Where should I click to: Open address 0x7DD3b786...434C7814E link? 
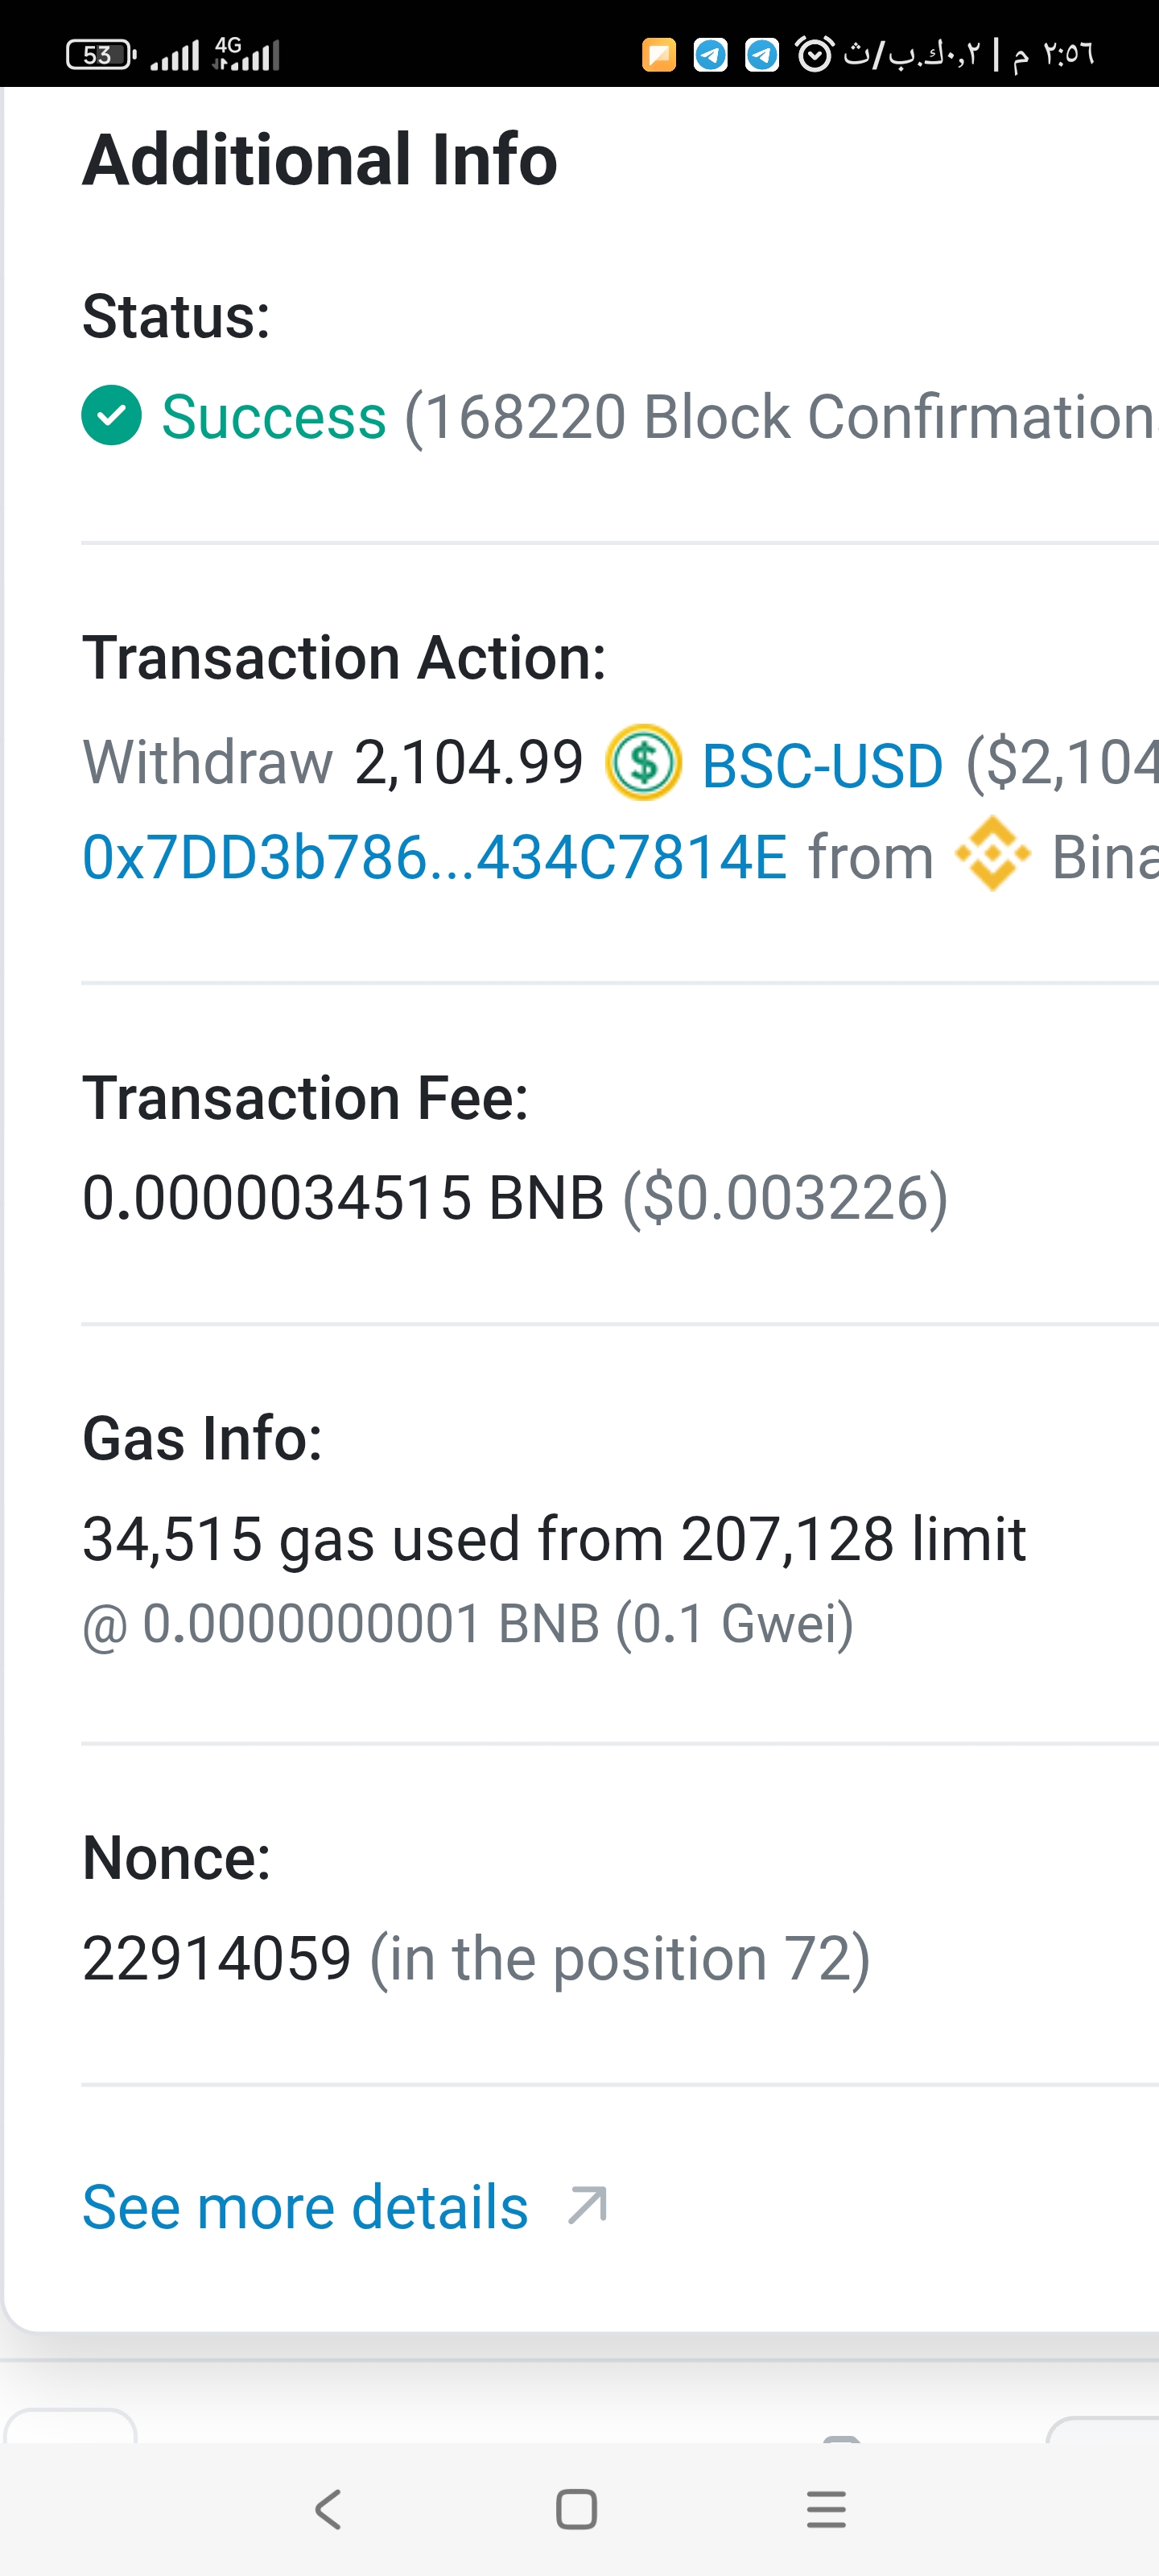click(434, 858)
